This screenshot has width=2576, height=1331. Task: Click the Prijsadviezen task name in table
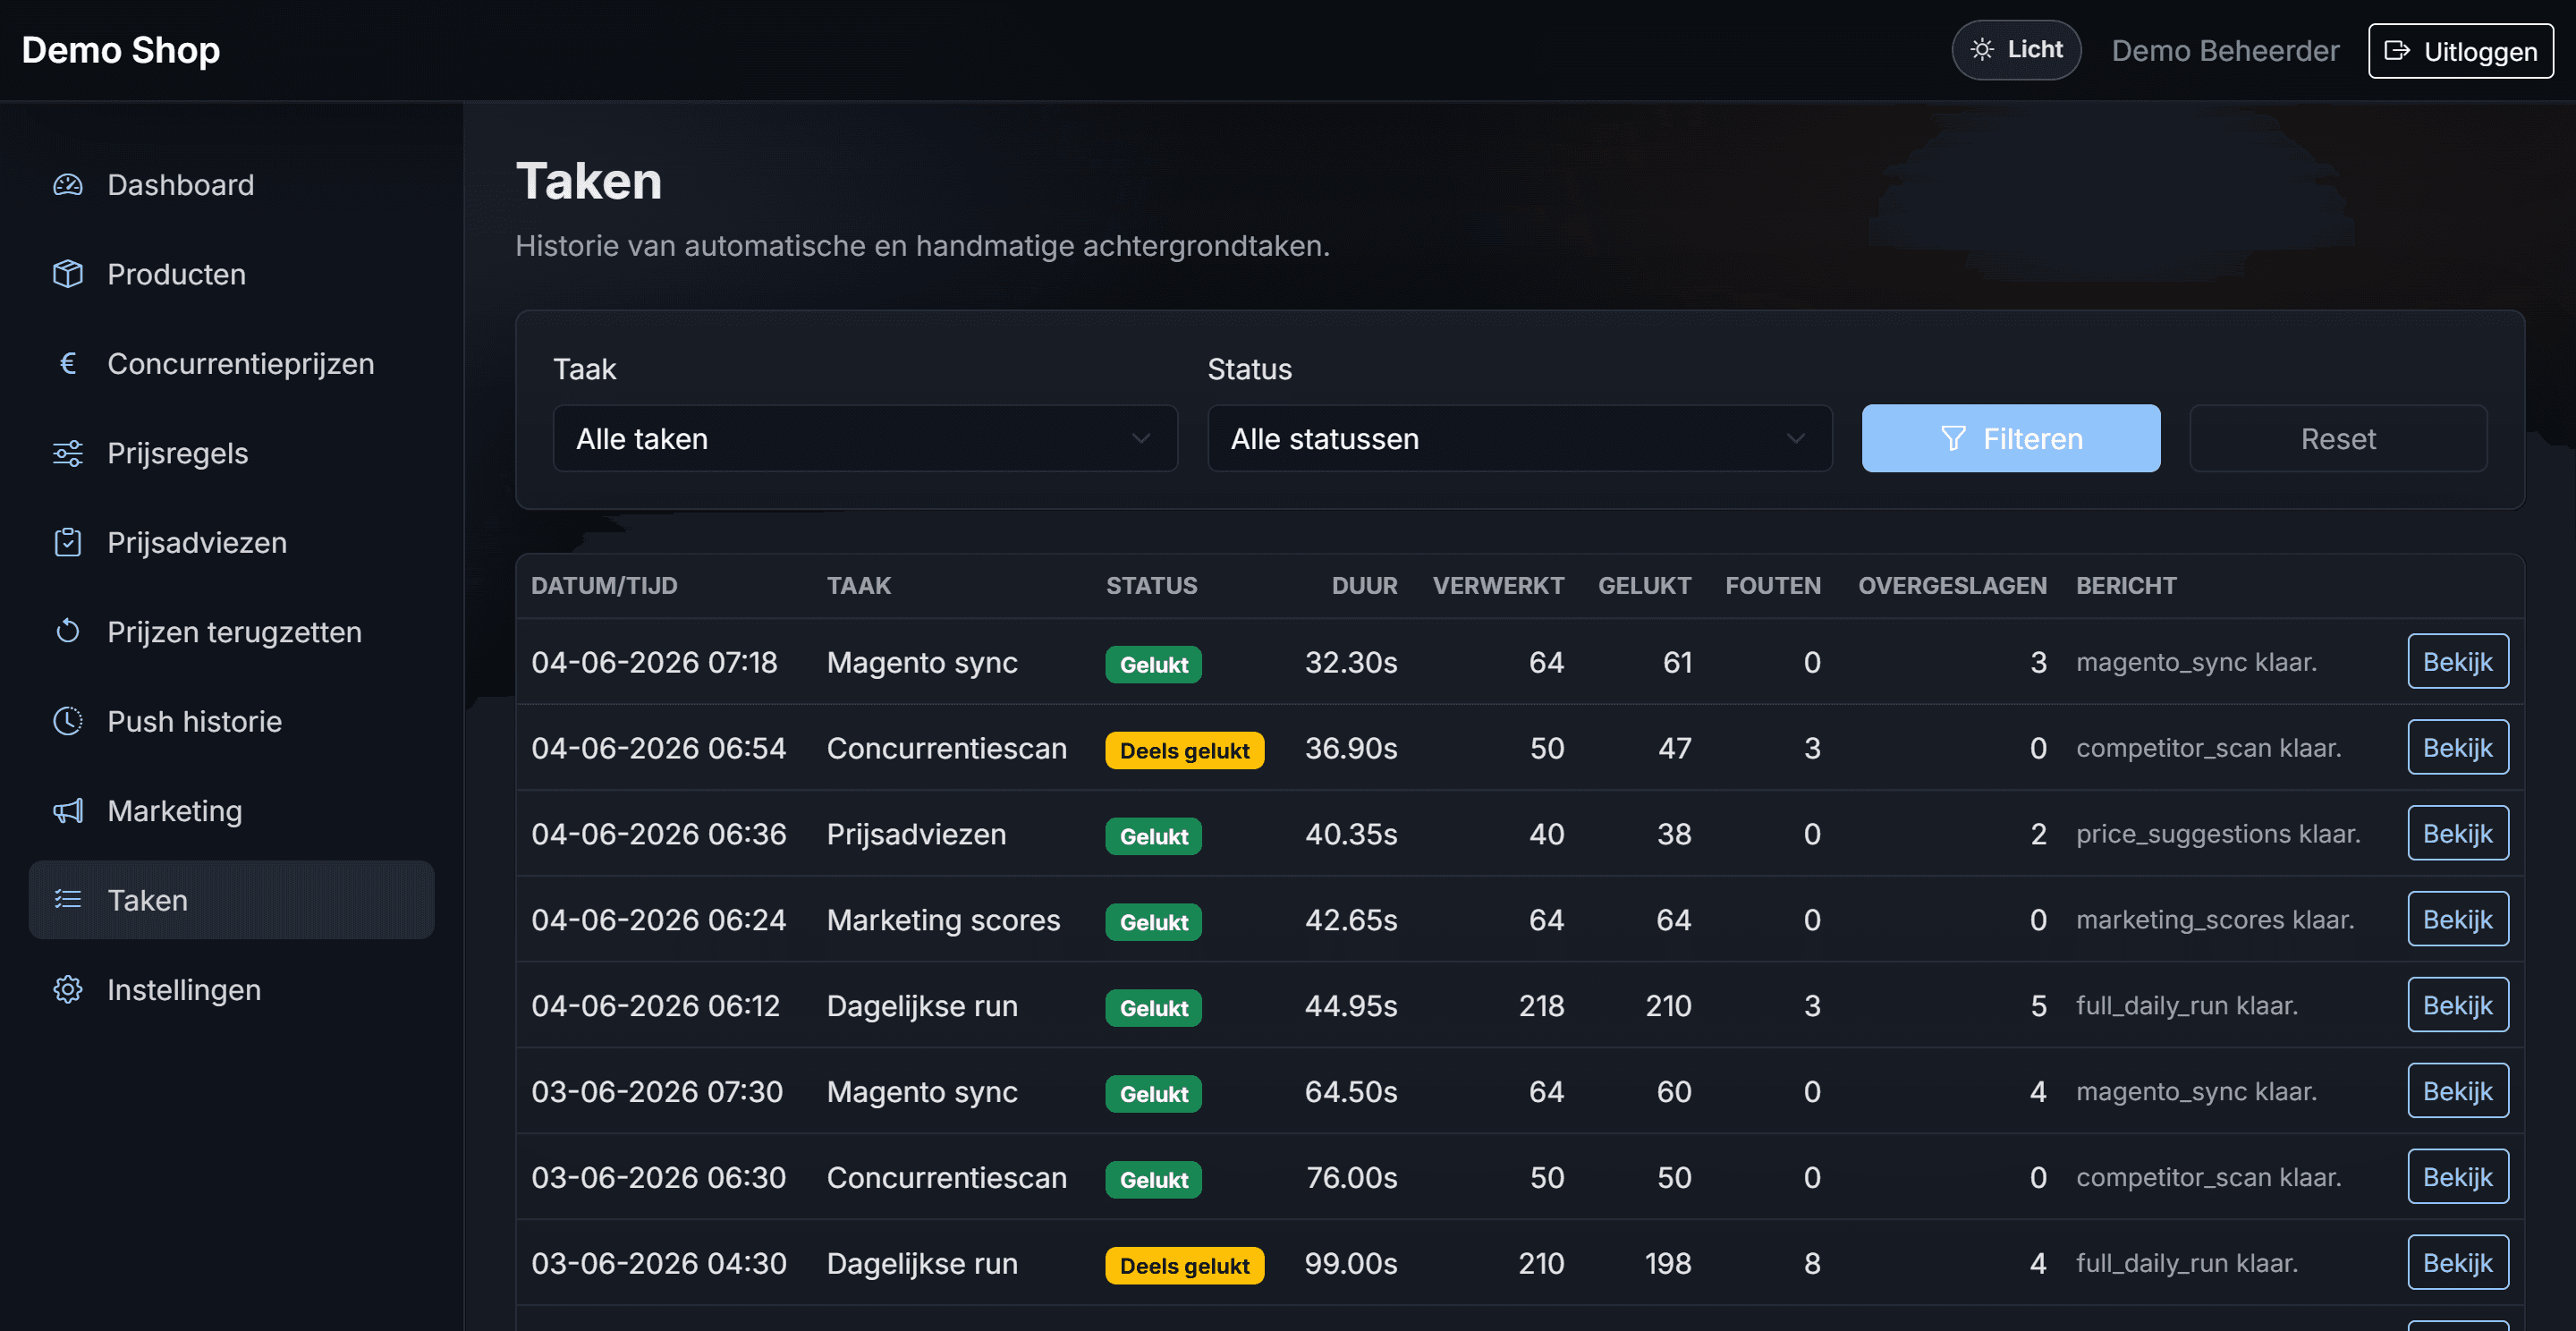(916, 834)
